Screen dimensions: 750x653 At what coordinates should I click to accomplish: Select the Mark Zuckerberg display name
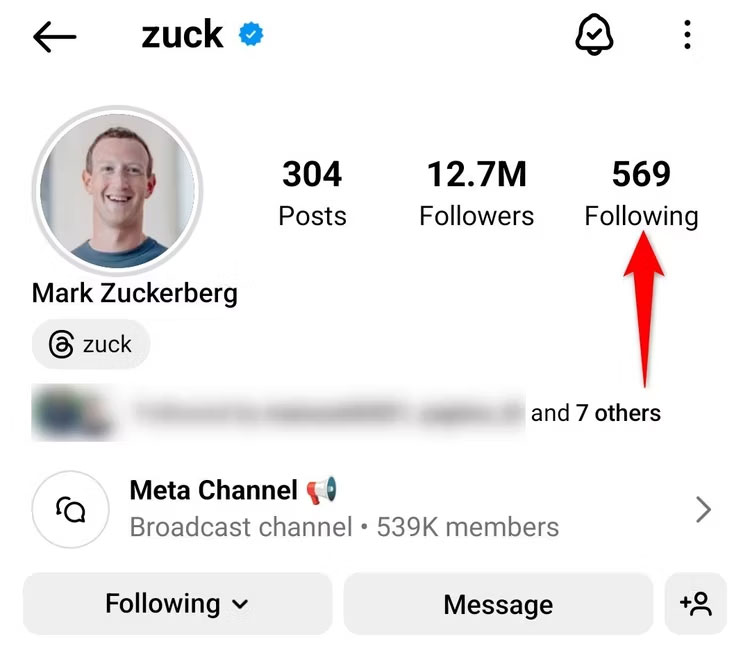pos(135,292)
